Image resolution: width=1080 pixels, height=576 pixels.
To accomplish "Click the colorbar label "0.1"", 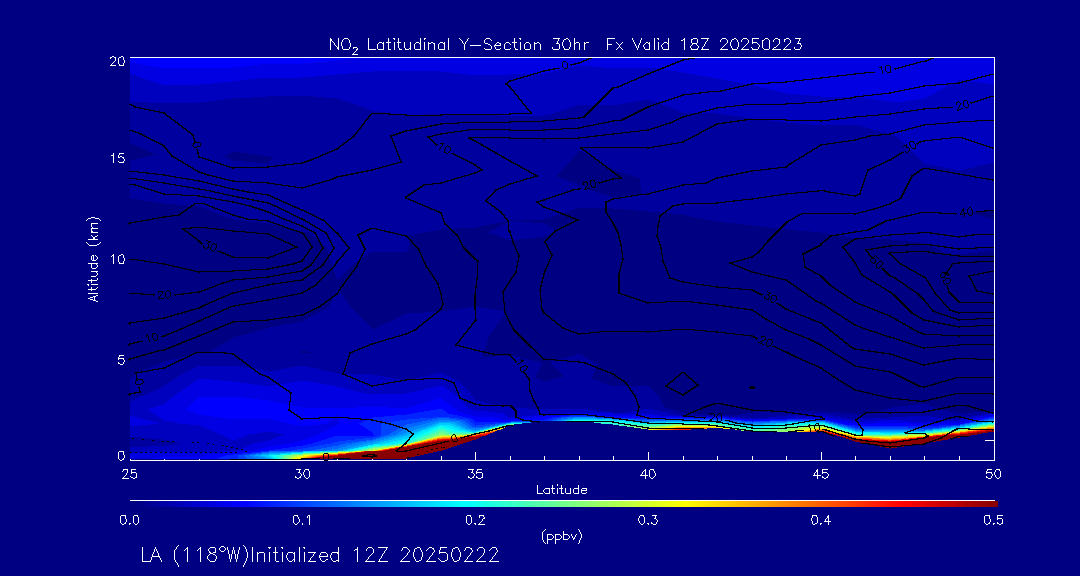I will pos(302,521).
